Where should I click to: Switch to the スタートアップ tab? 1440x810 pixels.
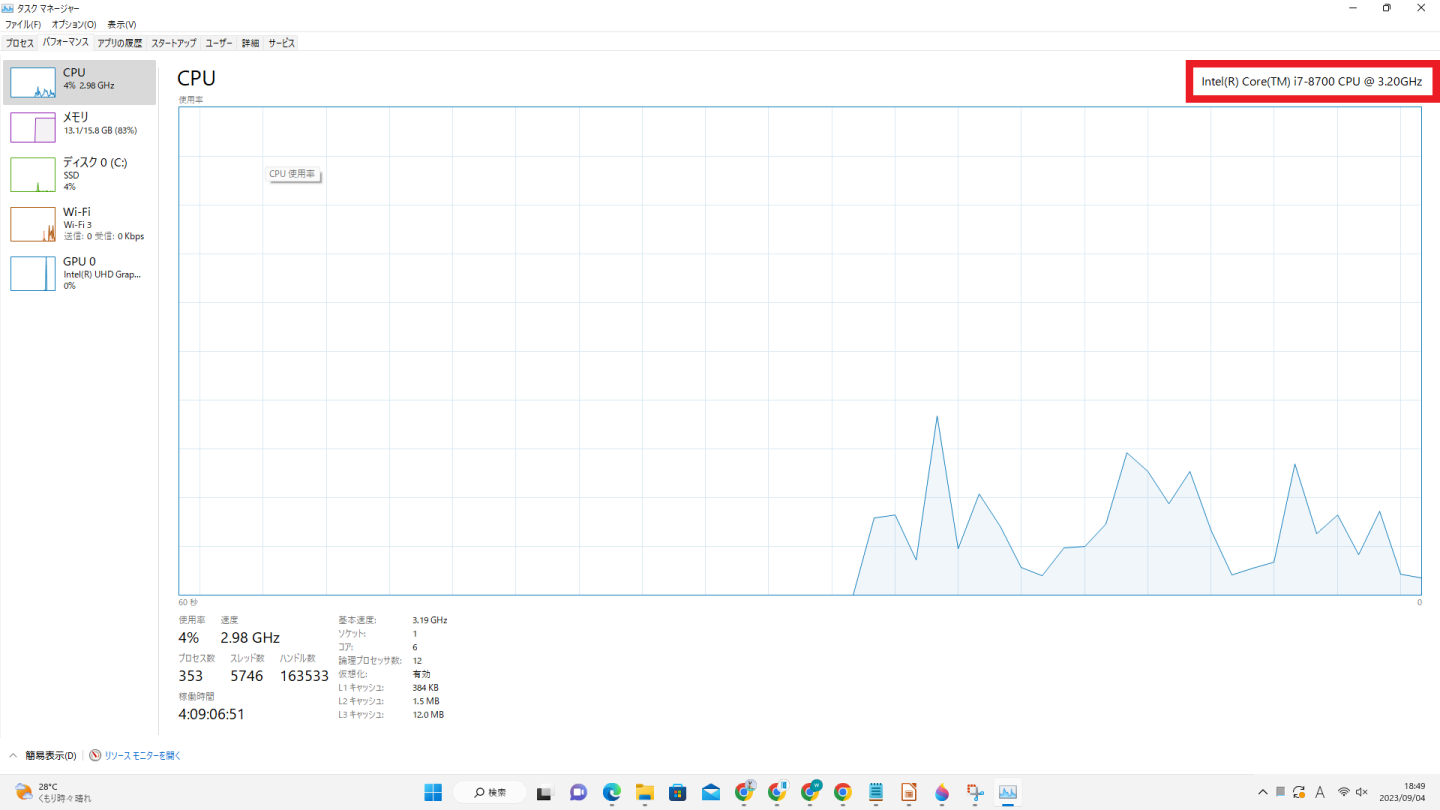[173, 43]
